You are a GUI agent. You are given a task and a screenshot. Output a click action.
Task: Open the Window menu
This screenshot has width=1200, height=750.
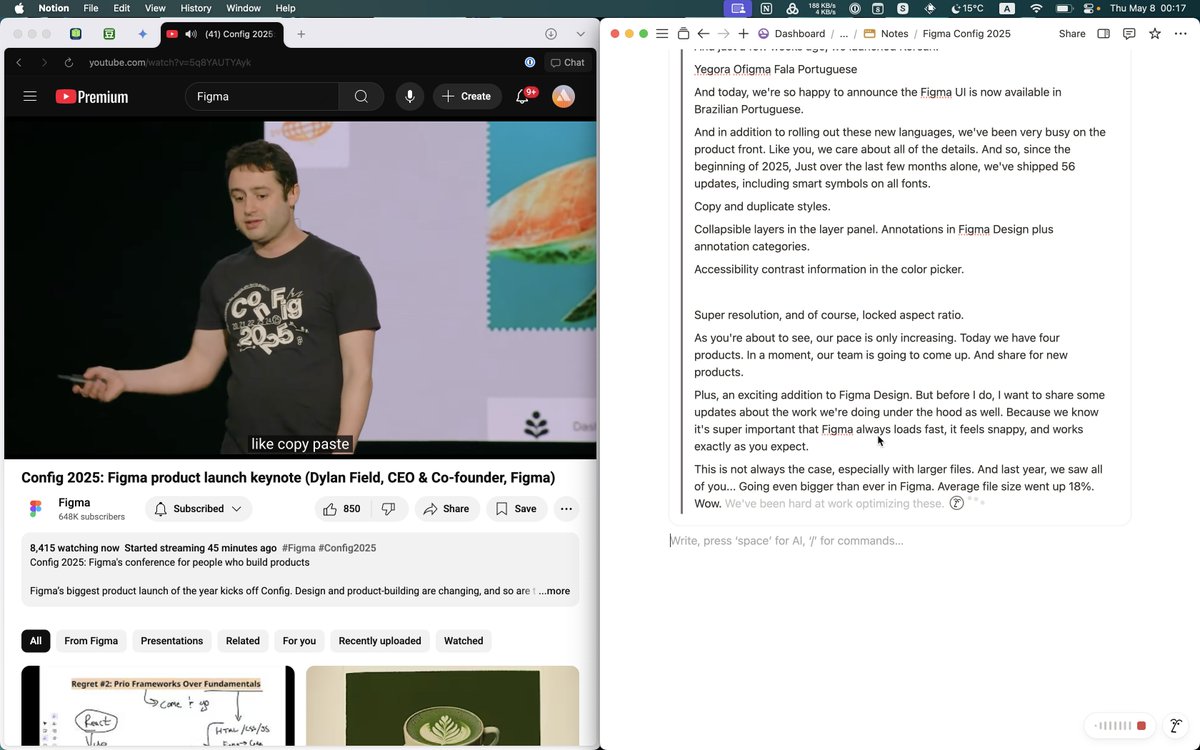(x=244, y=8)
